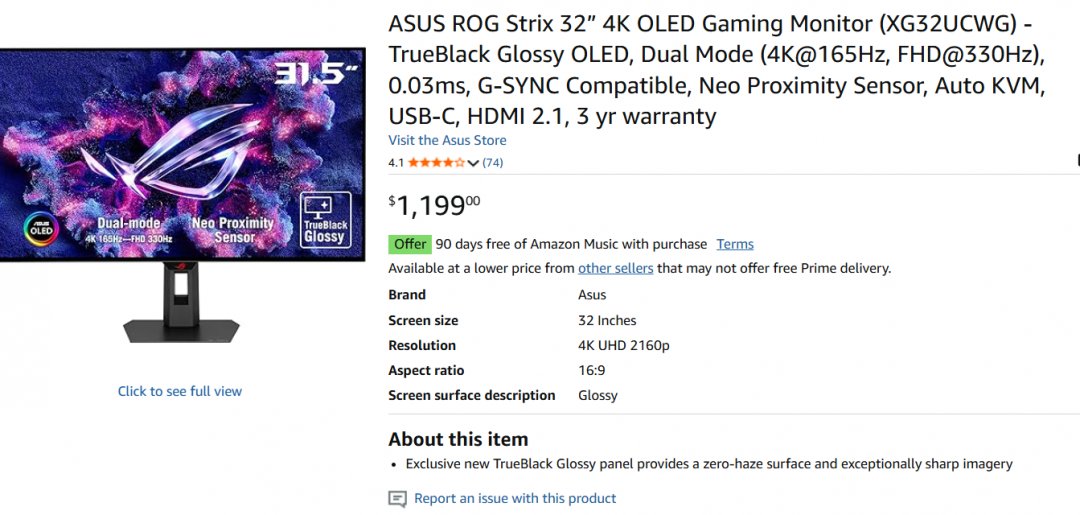This screenshot has height=515, width=1080.
Task: Click the $1,199 price
Action: pos(432,205)
